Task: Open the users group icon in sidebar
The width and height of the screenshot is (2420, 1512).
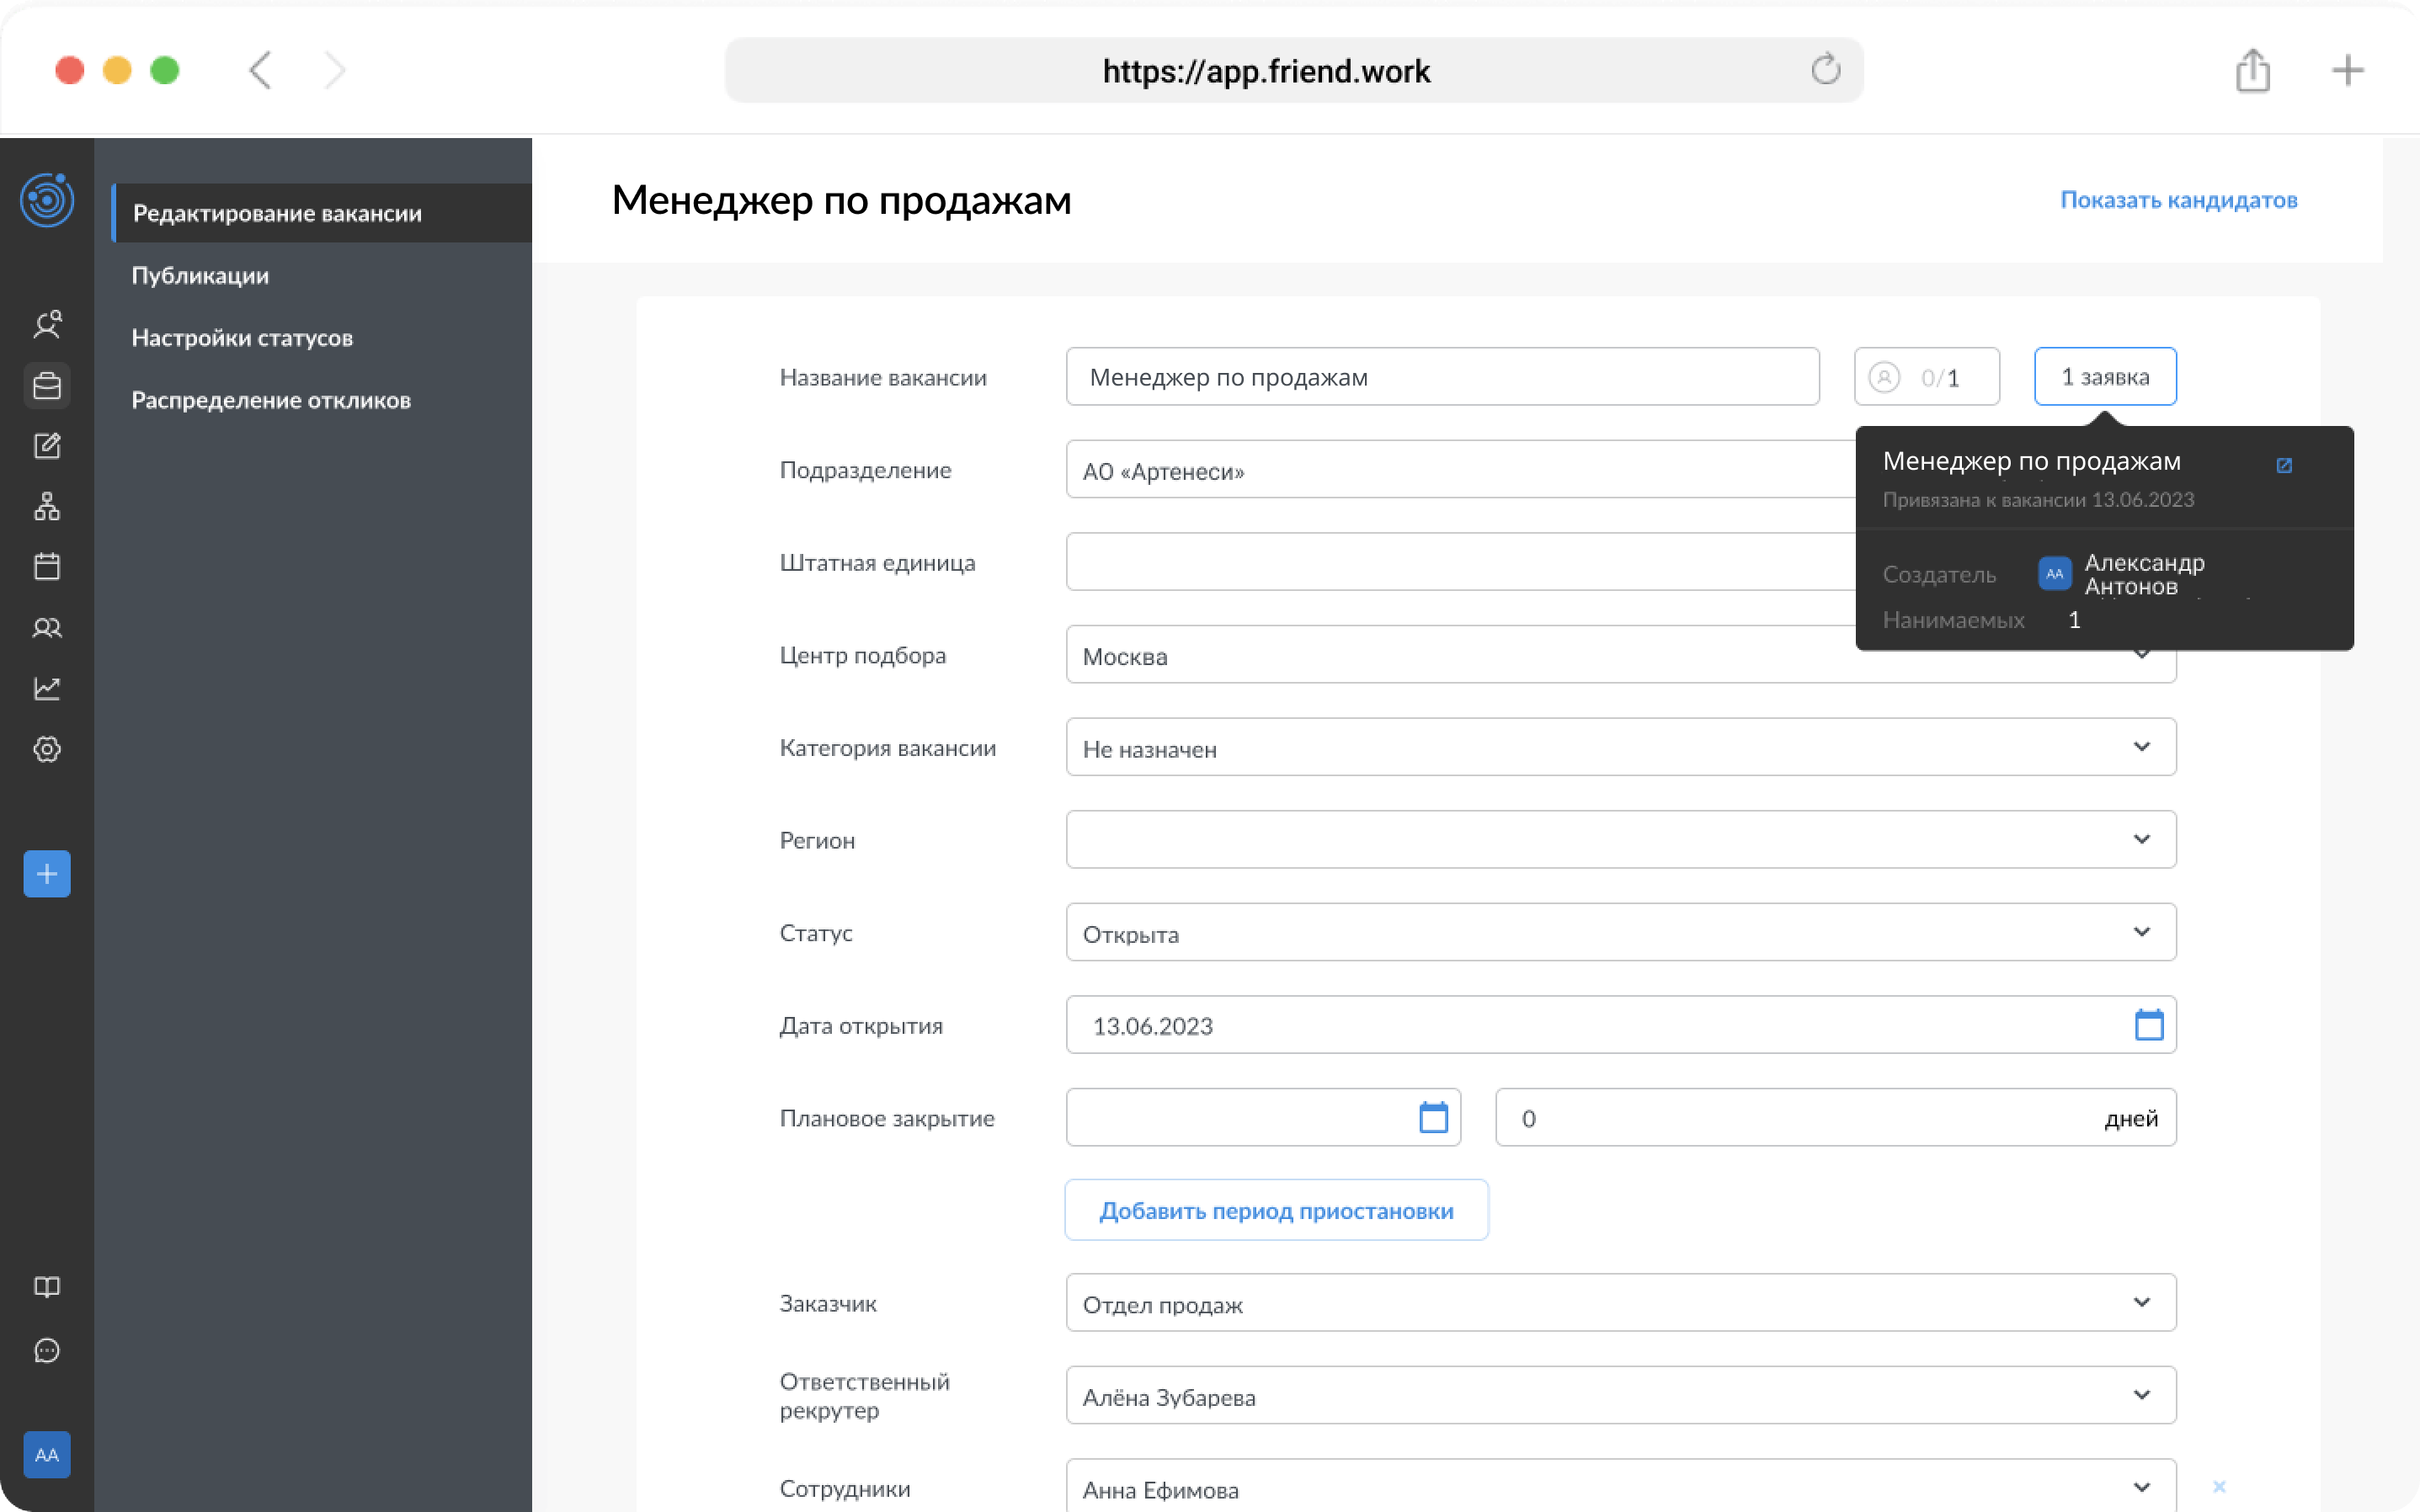Action: (47, 628)
